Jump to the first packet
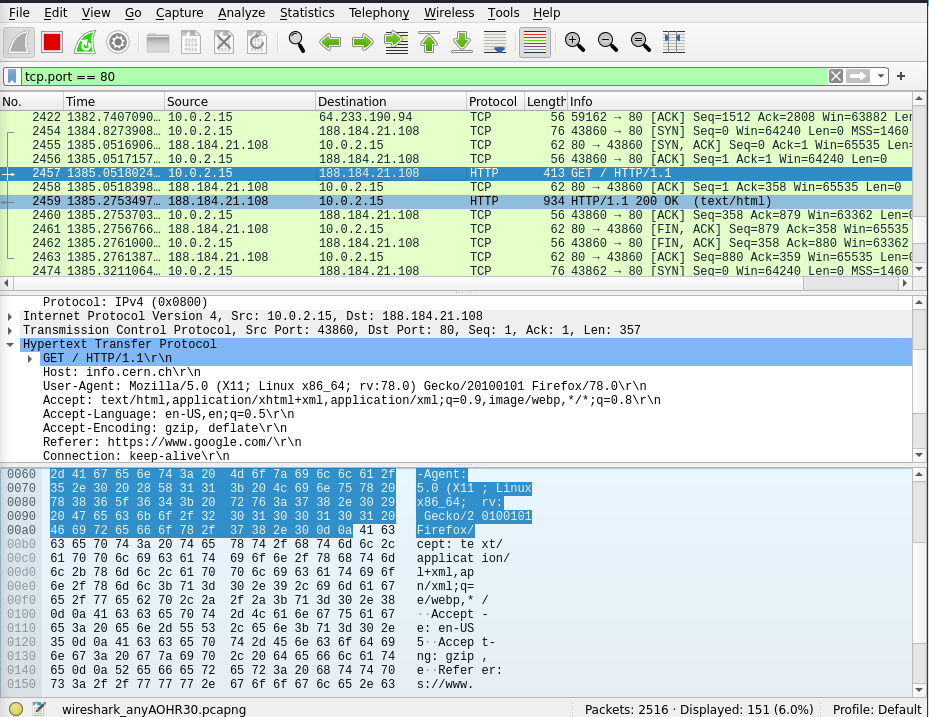 coord(429,42)
